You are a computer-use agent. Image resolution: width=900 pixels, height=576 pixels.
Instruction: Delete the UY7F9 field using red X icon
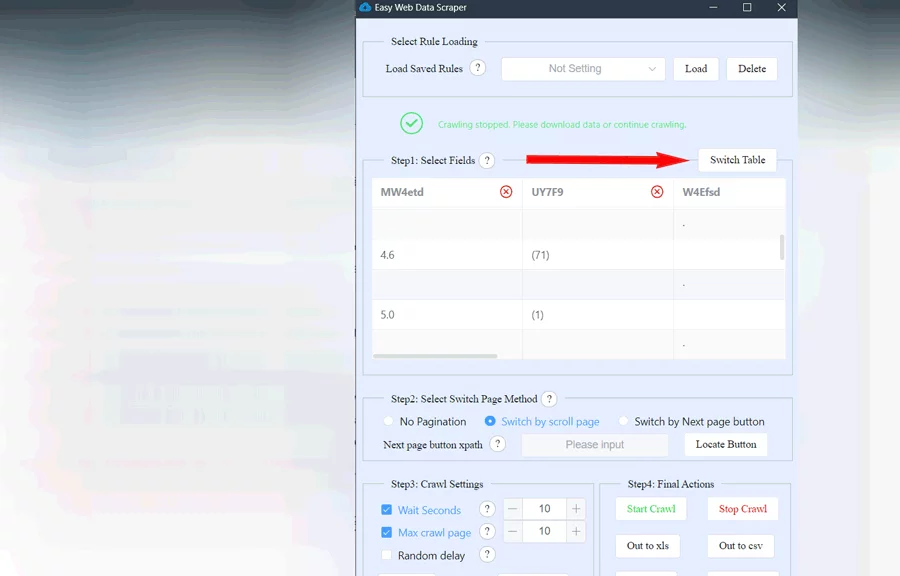click(657, 192)
